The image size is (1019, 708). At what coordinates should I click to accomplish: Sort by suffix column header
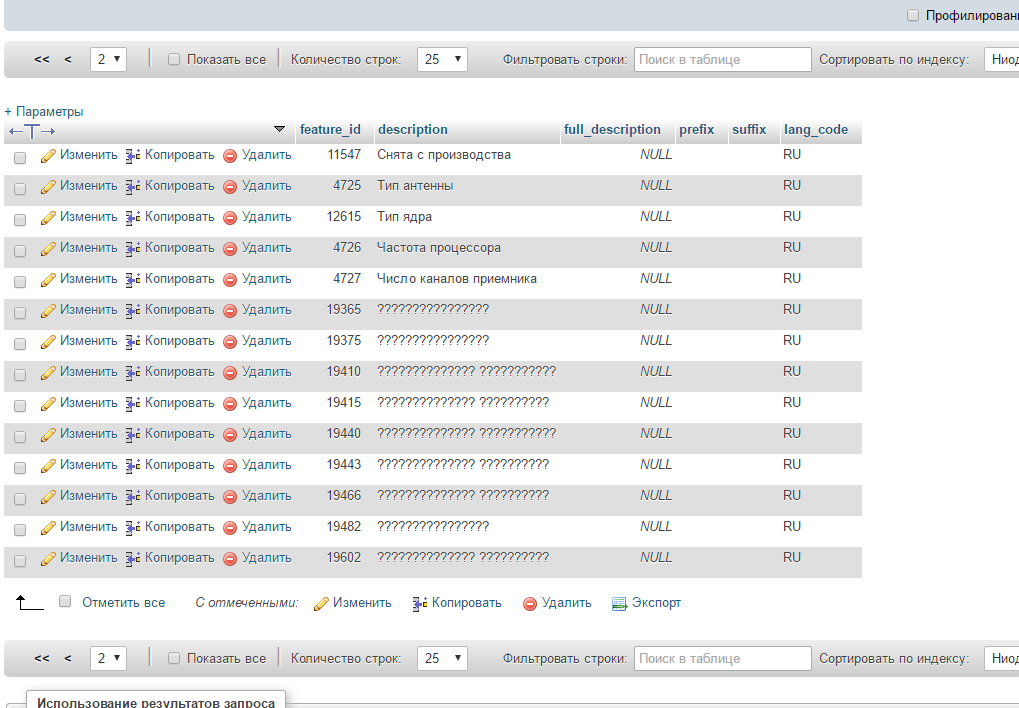tap(749, 129)
